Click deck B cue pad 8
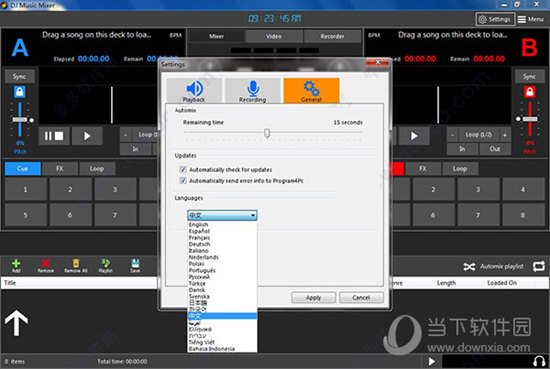550x369 pixels. tap(523, 215)
